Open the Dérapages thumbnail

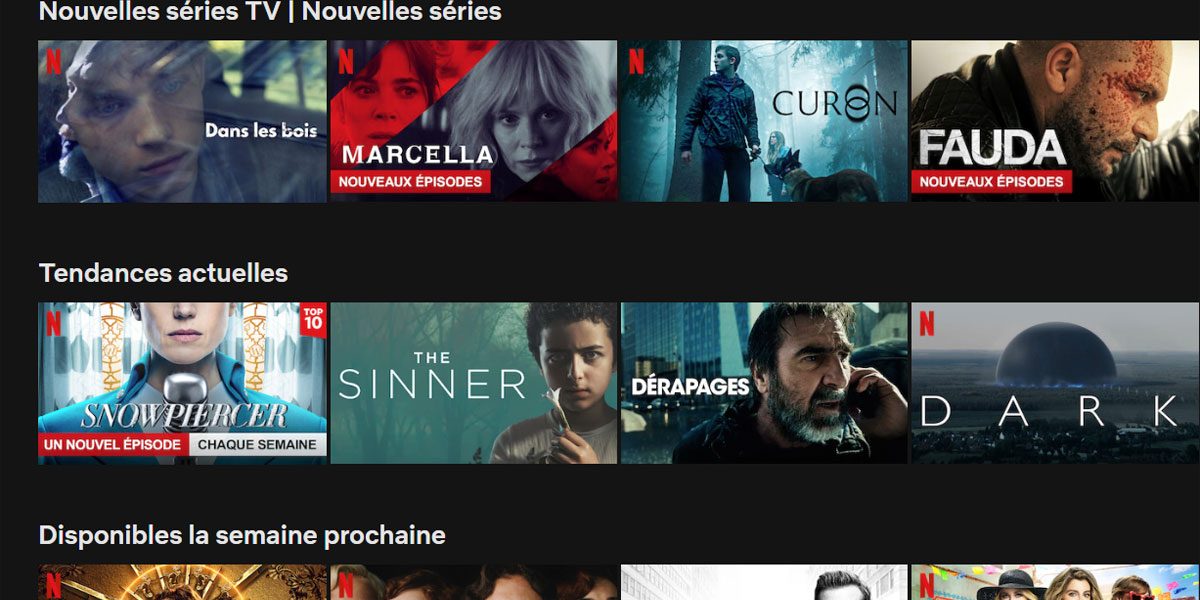764,383
